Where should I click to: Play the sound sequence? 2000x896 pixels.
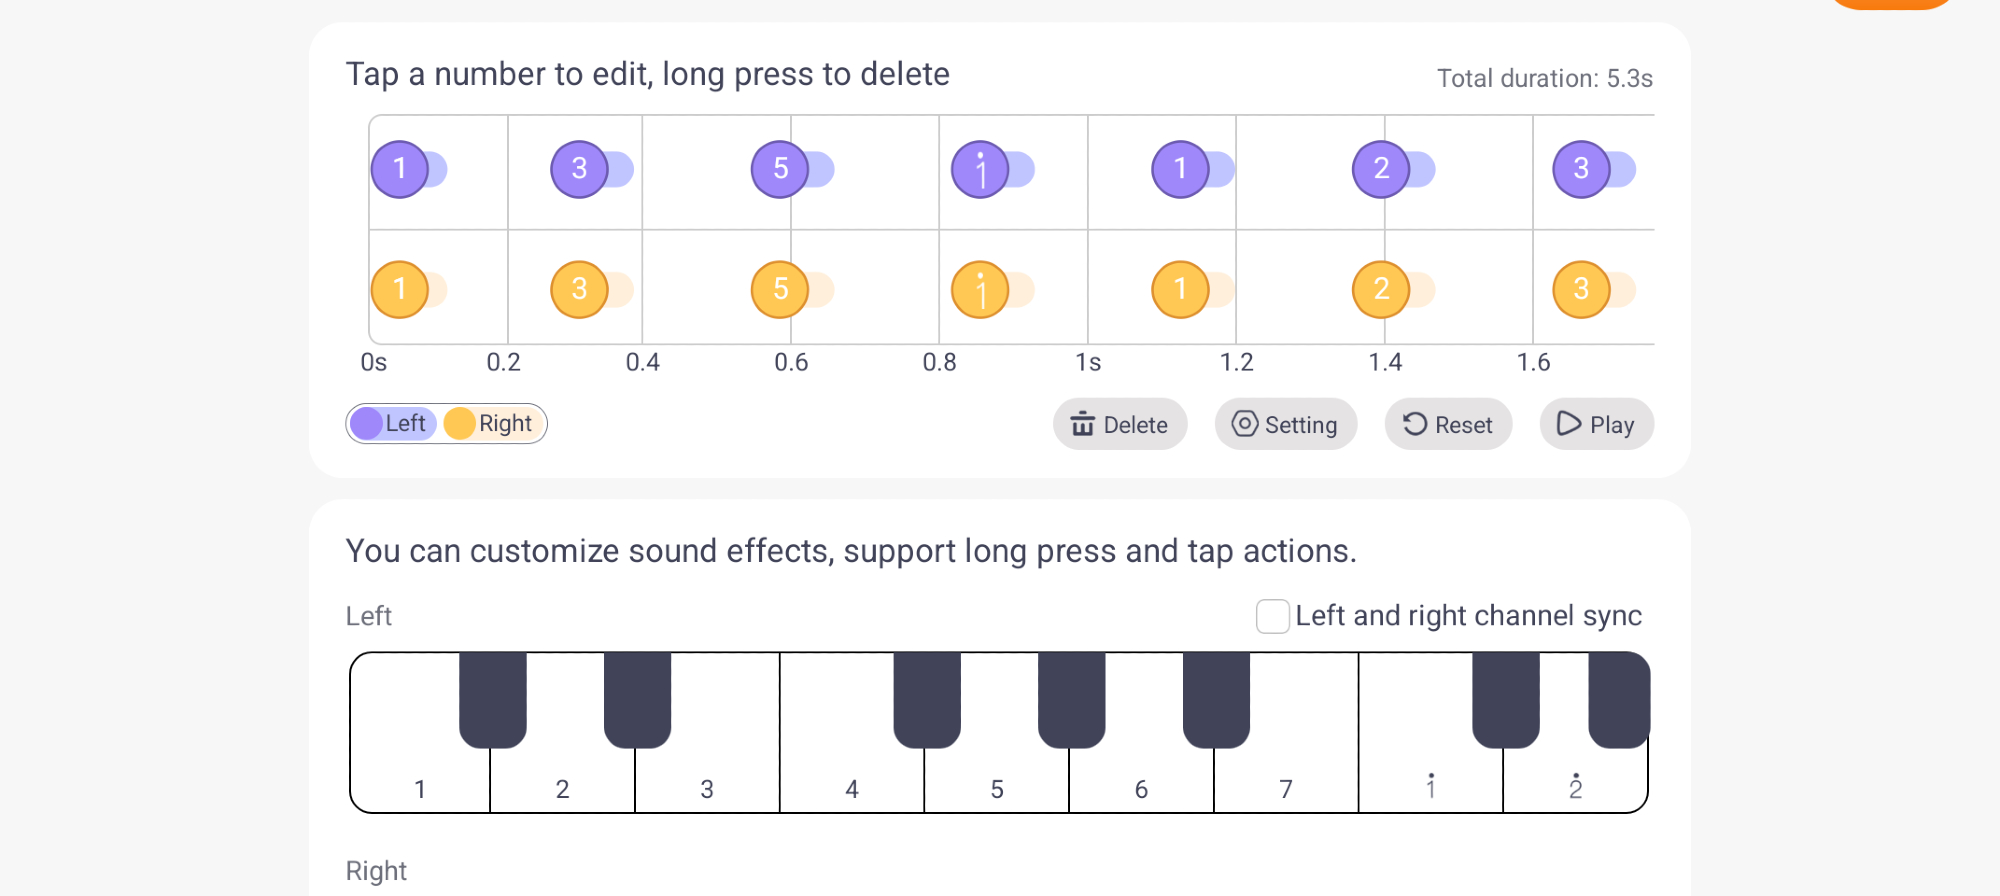tap(1596, 425)
